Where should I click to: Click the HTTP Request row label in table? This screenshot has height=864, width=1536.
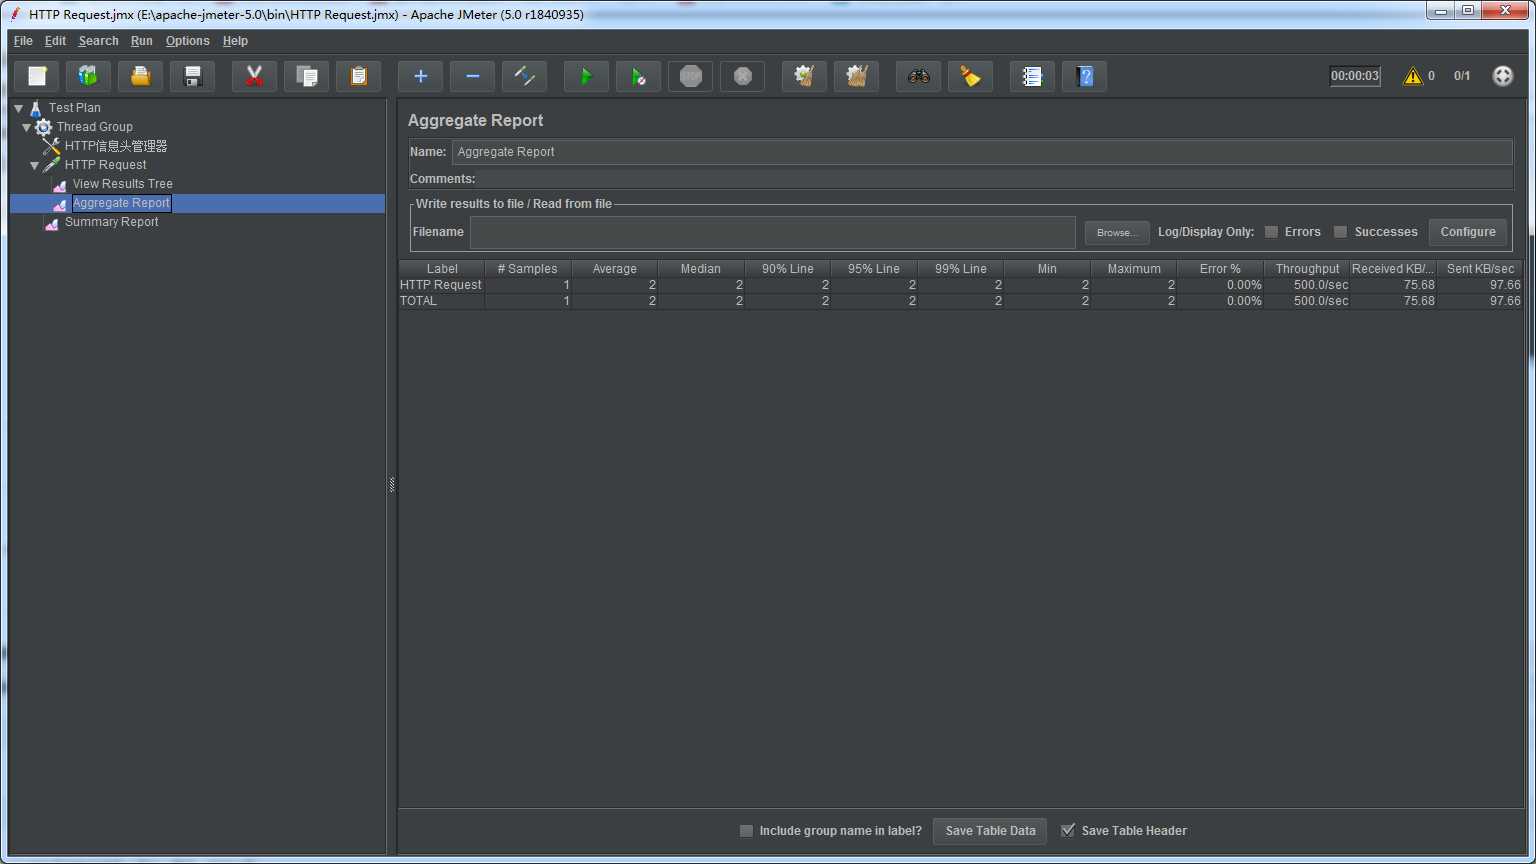tap(441, 285)
